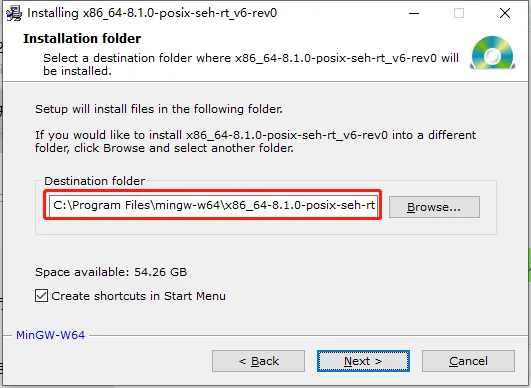Screen dimensions: 531x388
Task: Click the 'If you would like to install' paragraph
Action: 256,142
